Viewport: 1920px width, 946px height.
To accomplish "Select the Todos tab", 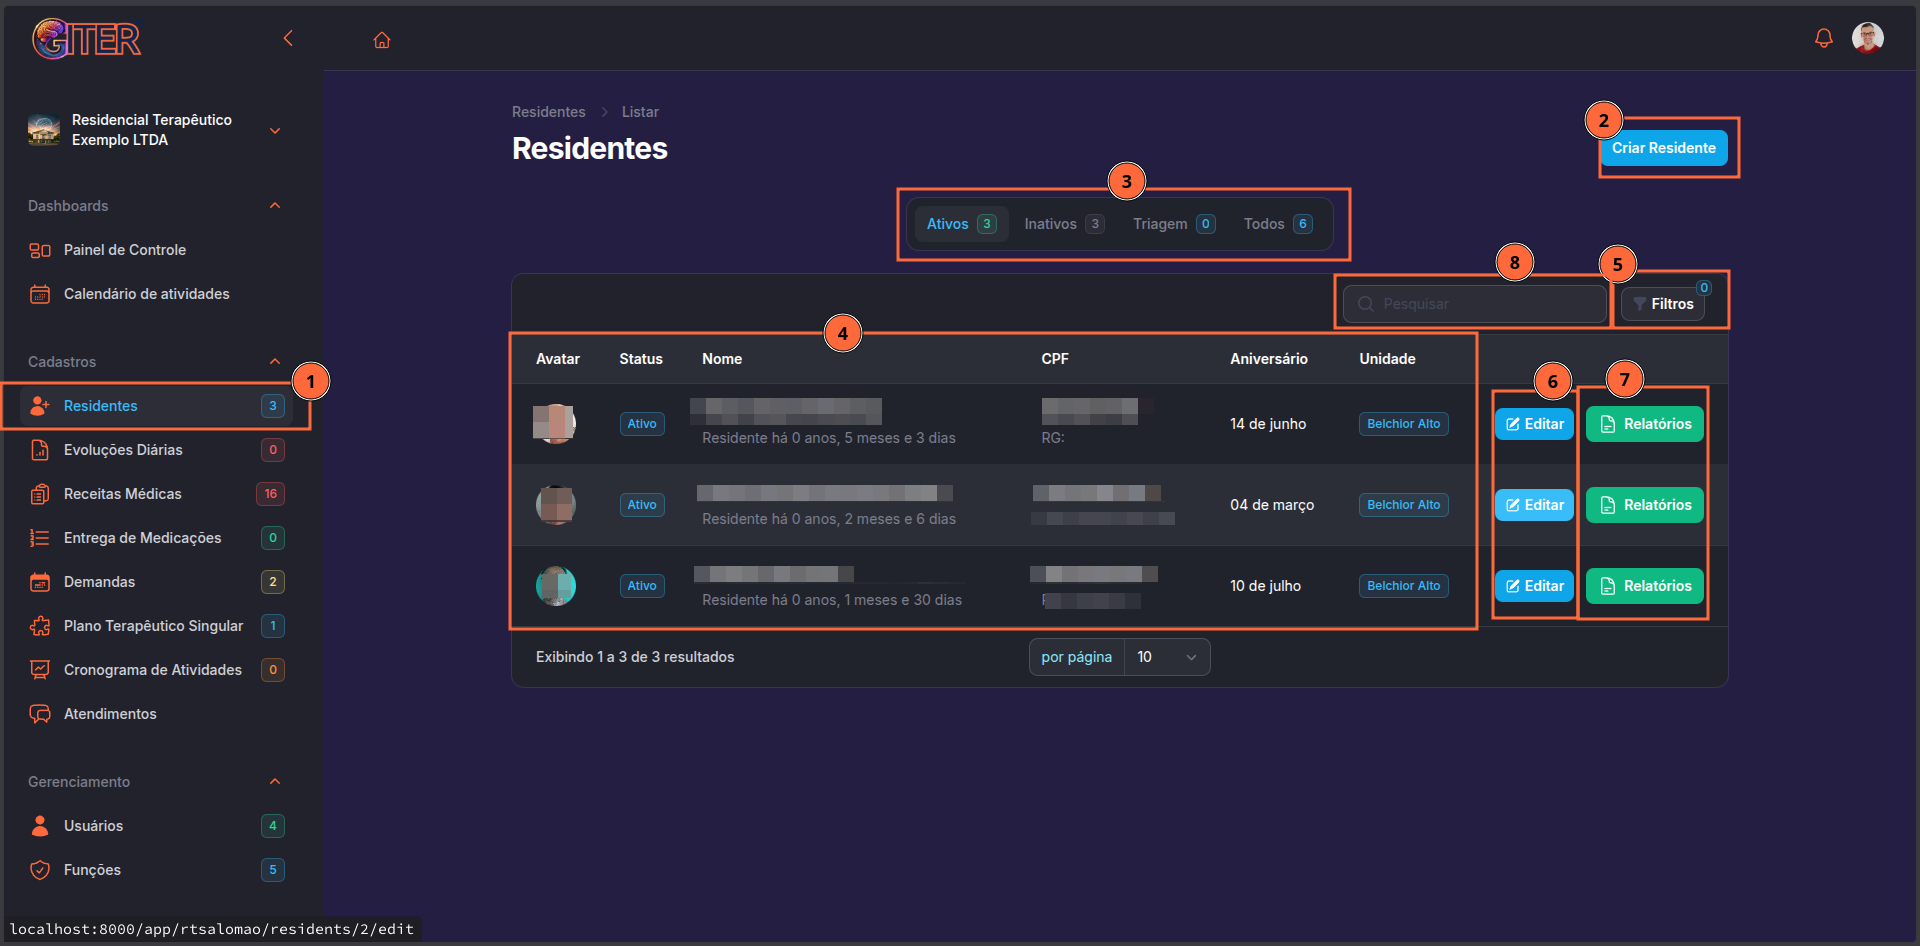I will 1276,224.
